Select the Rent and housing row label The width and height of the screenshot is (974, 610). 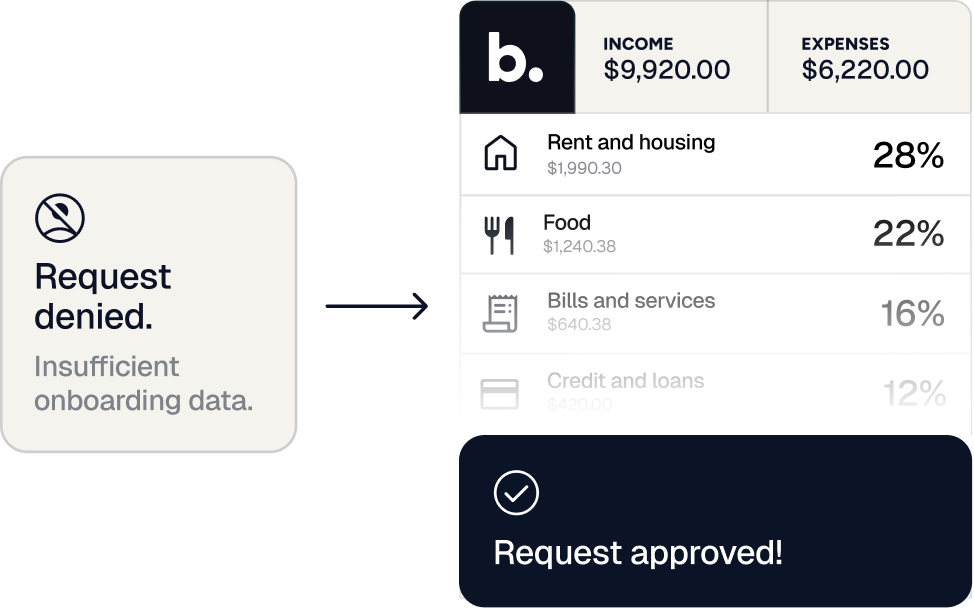pyautogui.click(x=630, y=143)
